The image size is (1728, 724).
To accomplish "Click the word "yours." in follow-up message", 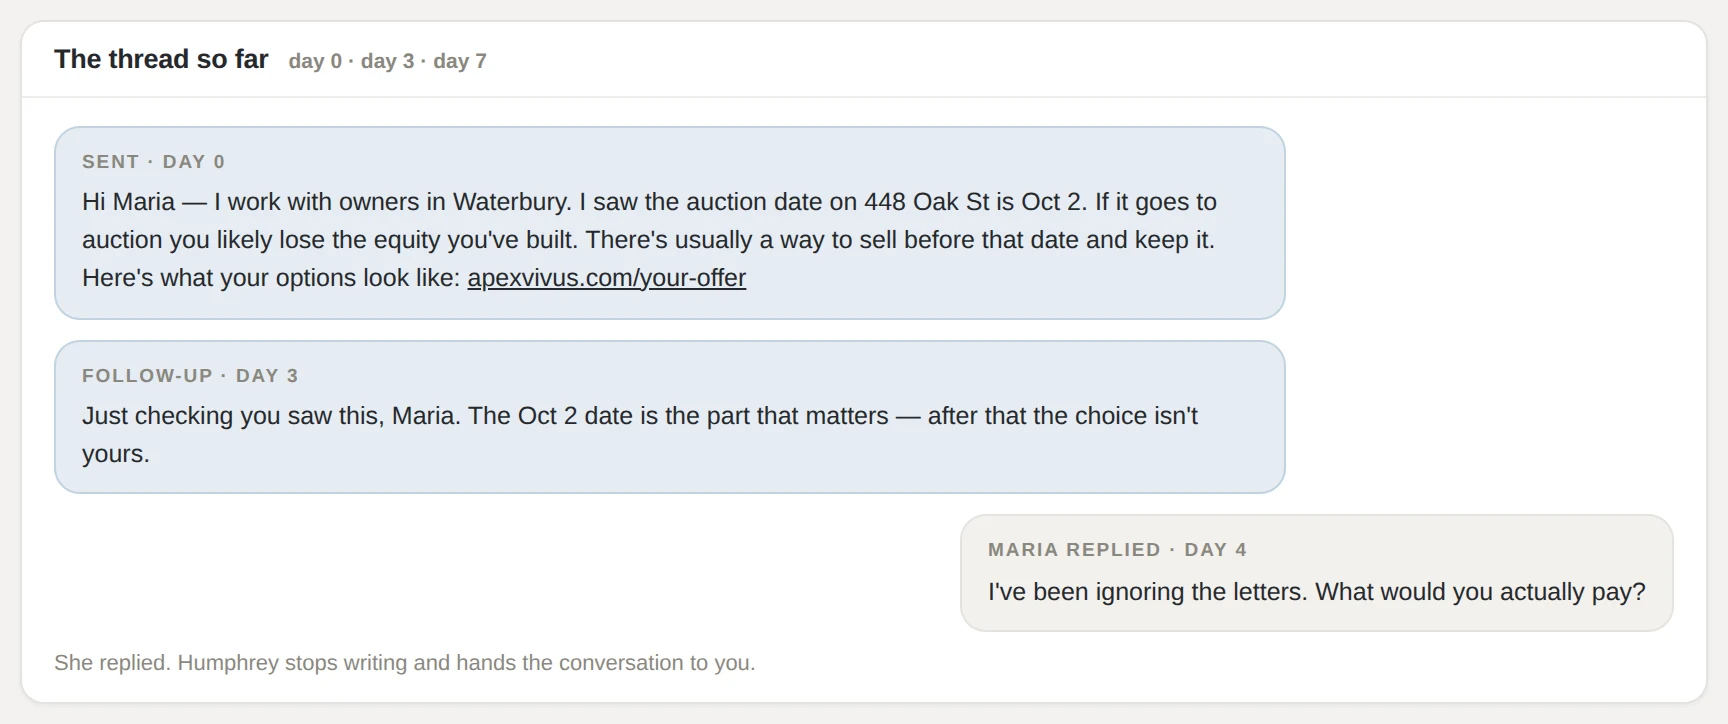I will (x=116, y=454).
